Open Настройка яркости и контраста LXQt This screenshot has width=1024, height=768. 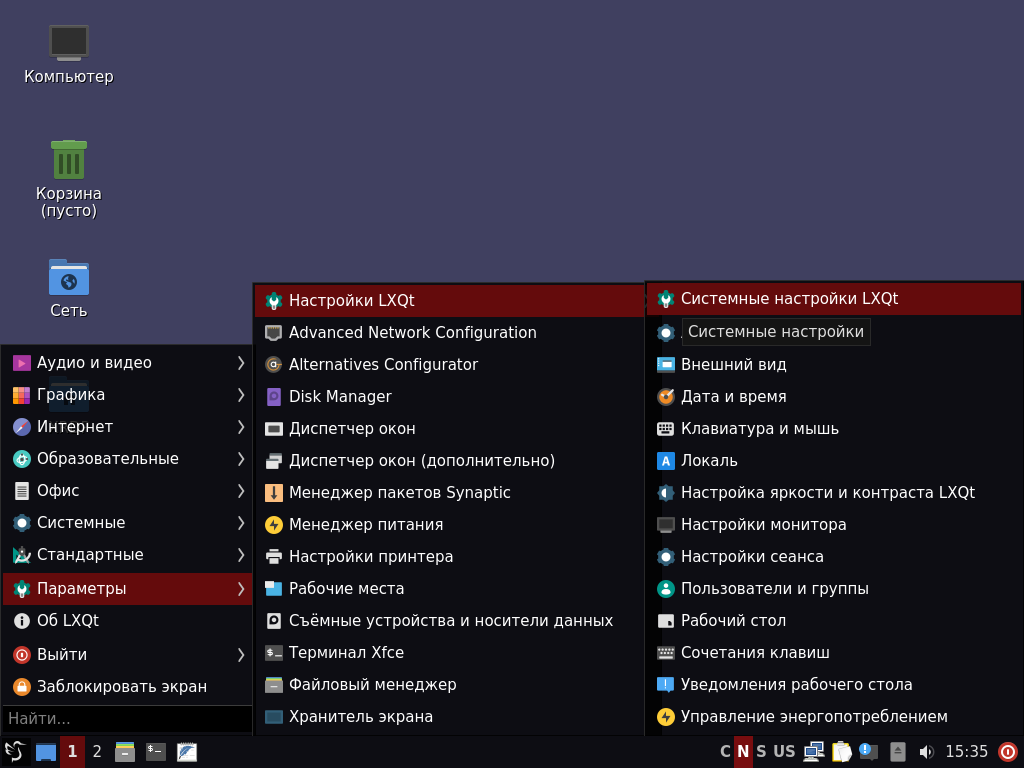pyautogui.click(x=833, y=492)
